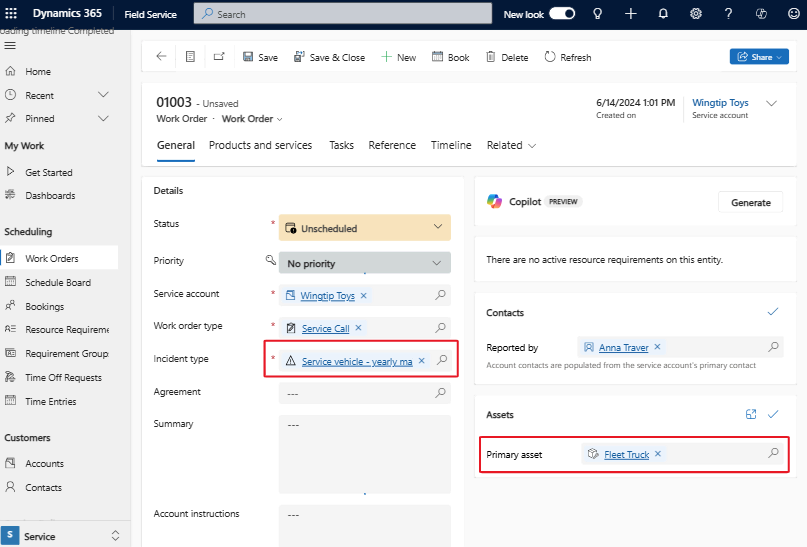The image size is (807, 547).
Task: Open the help question mark
Action: pyautogui.click(x=728, y=14)
